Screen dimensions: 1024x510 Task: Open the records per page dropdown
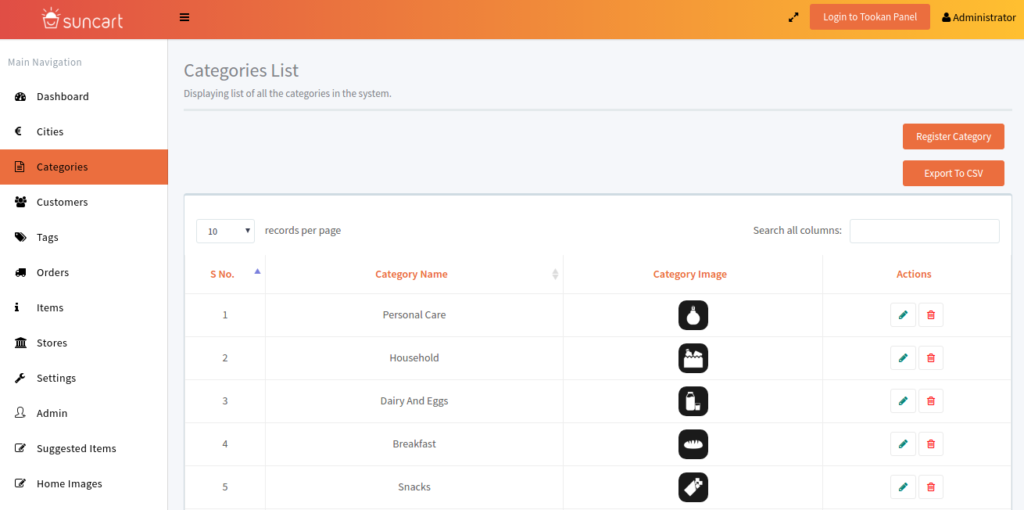[x=225, y=231]
